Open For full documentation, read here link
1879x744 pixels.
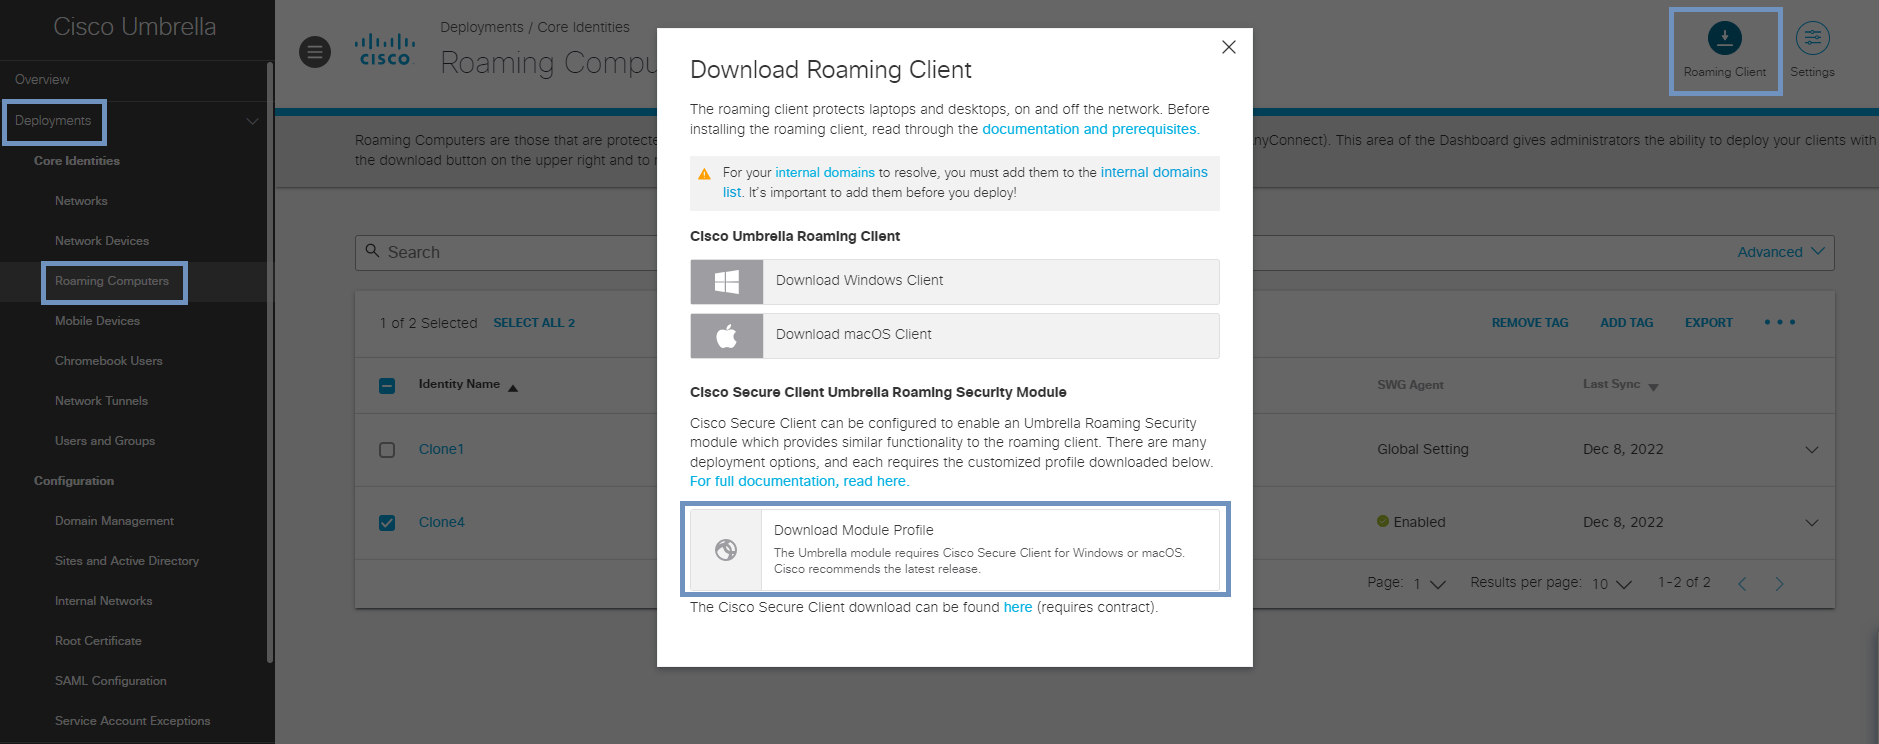tap(798, 481)
